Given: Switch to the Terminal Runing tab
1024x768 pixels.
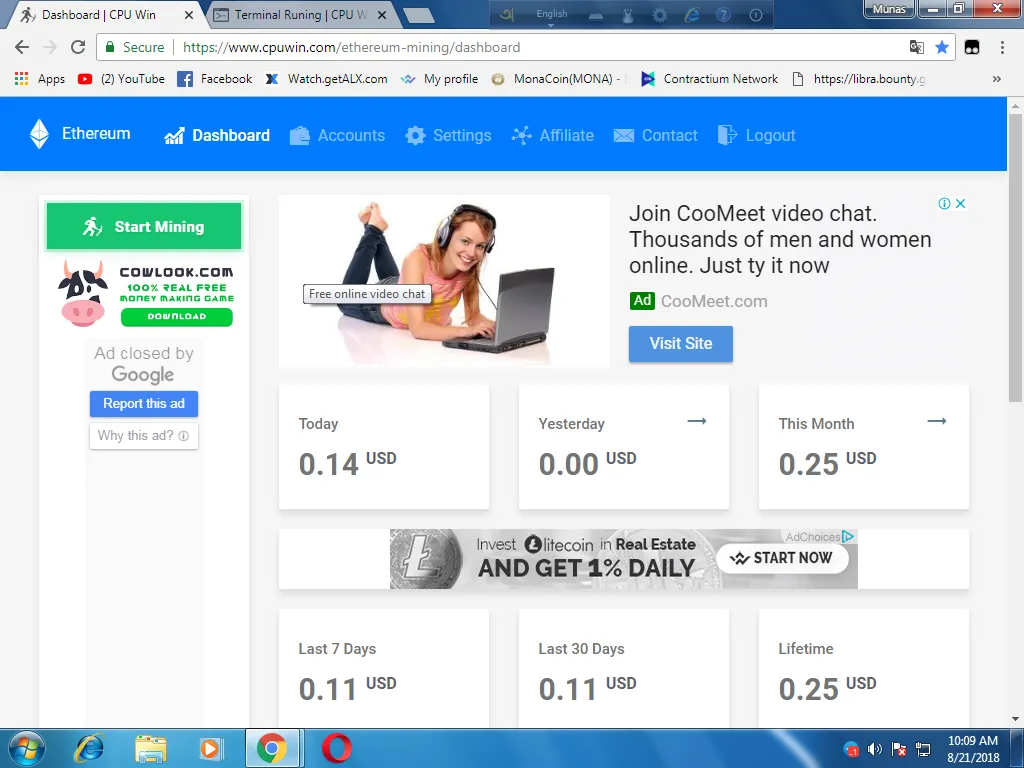Looking at the screenshot, I should (x=300, y=15).
